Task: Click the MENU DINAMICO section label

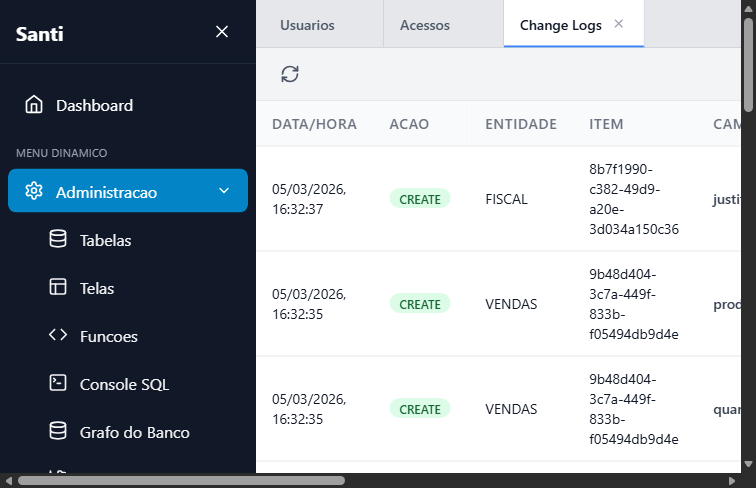Action: (61, 153)
